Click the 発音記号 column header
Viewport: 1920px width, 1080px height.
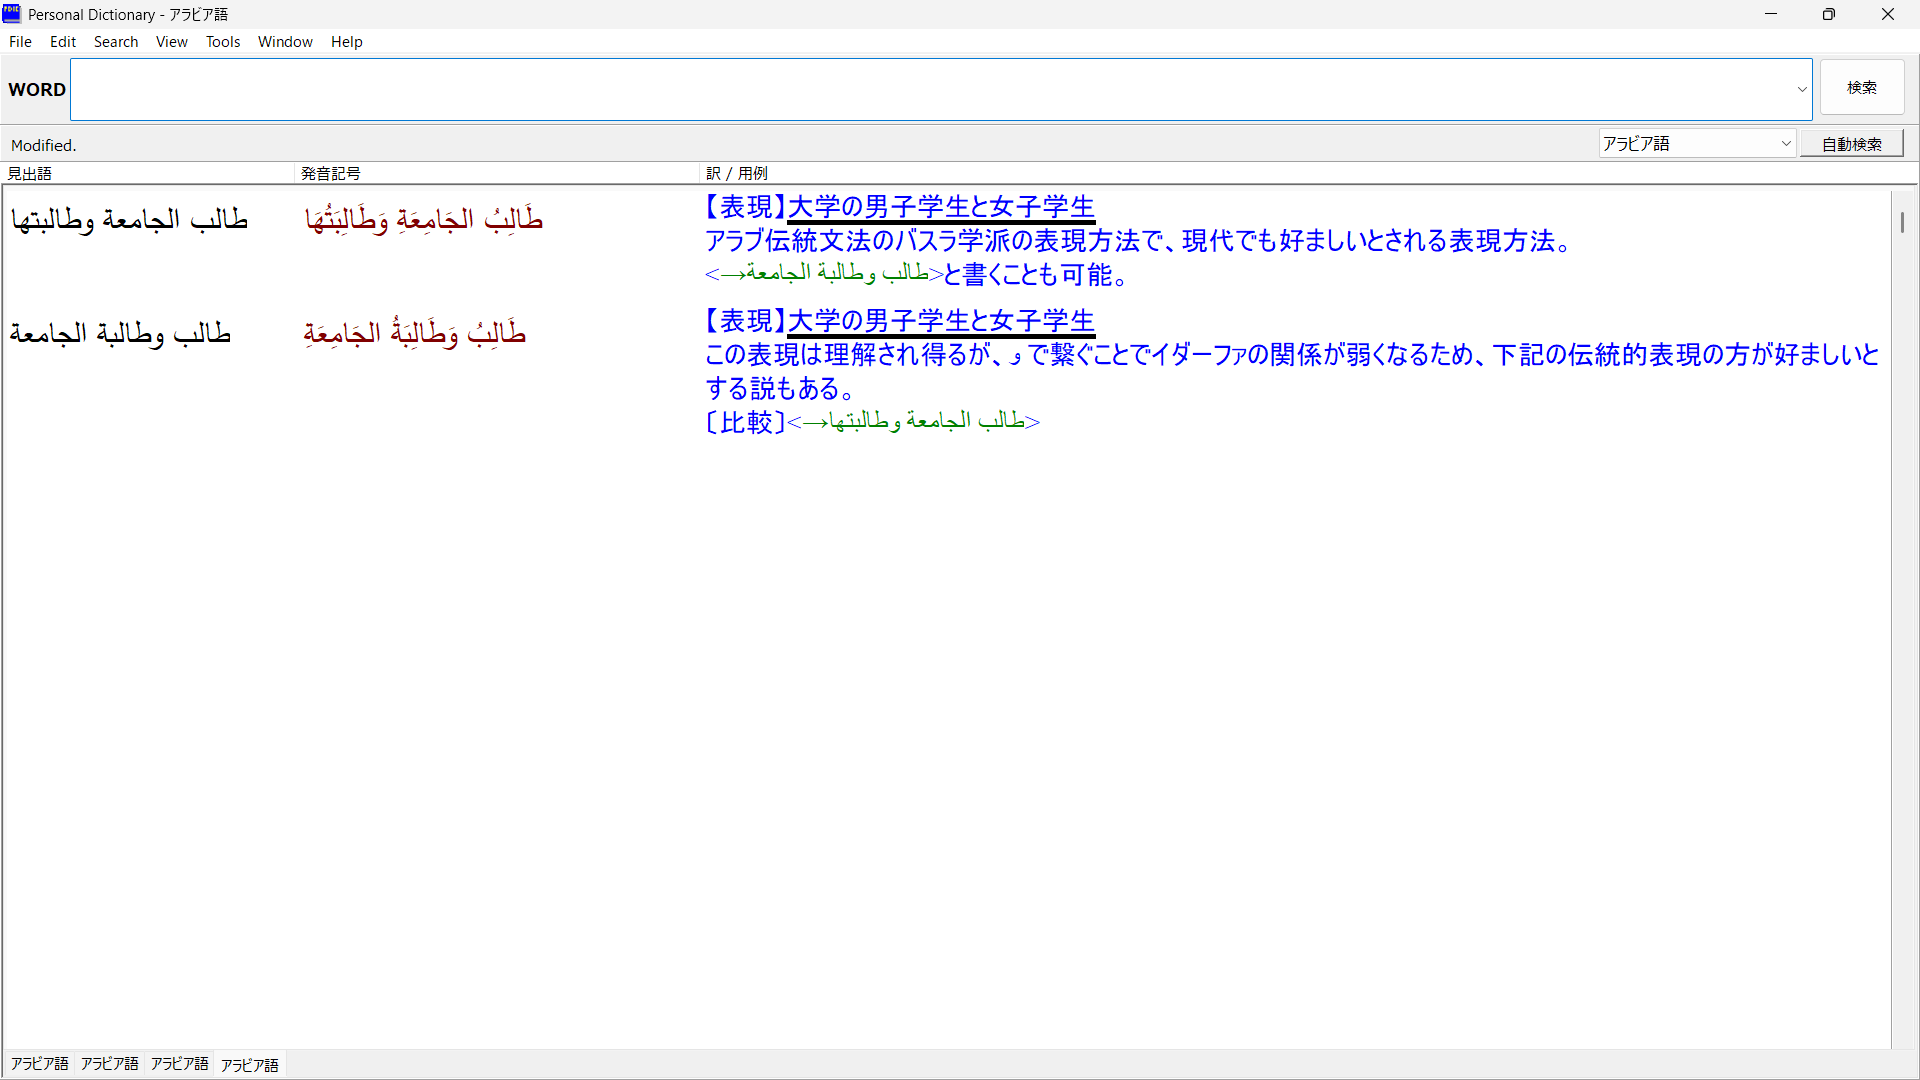tap(331, 173)
